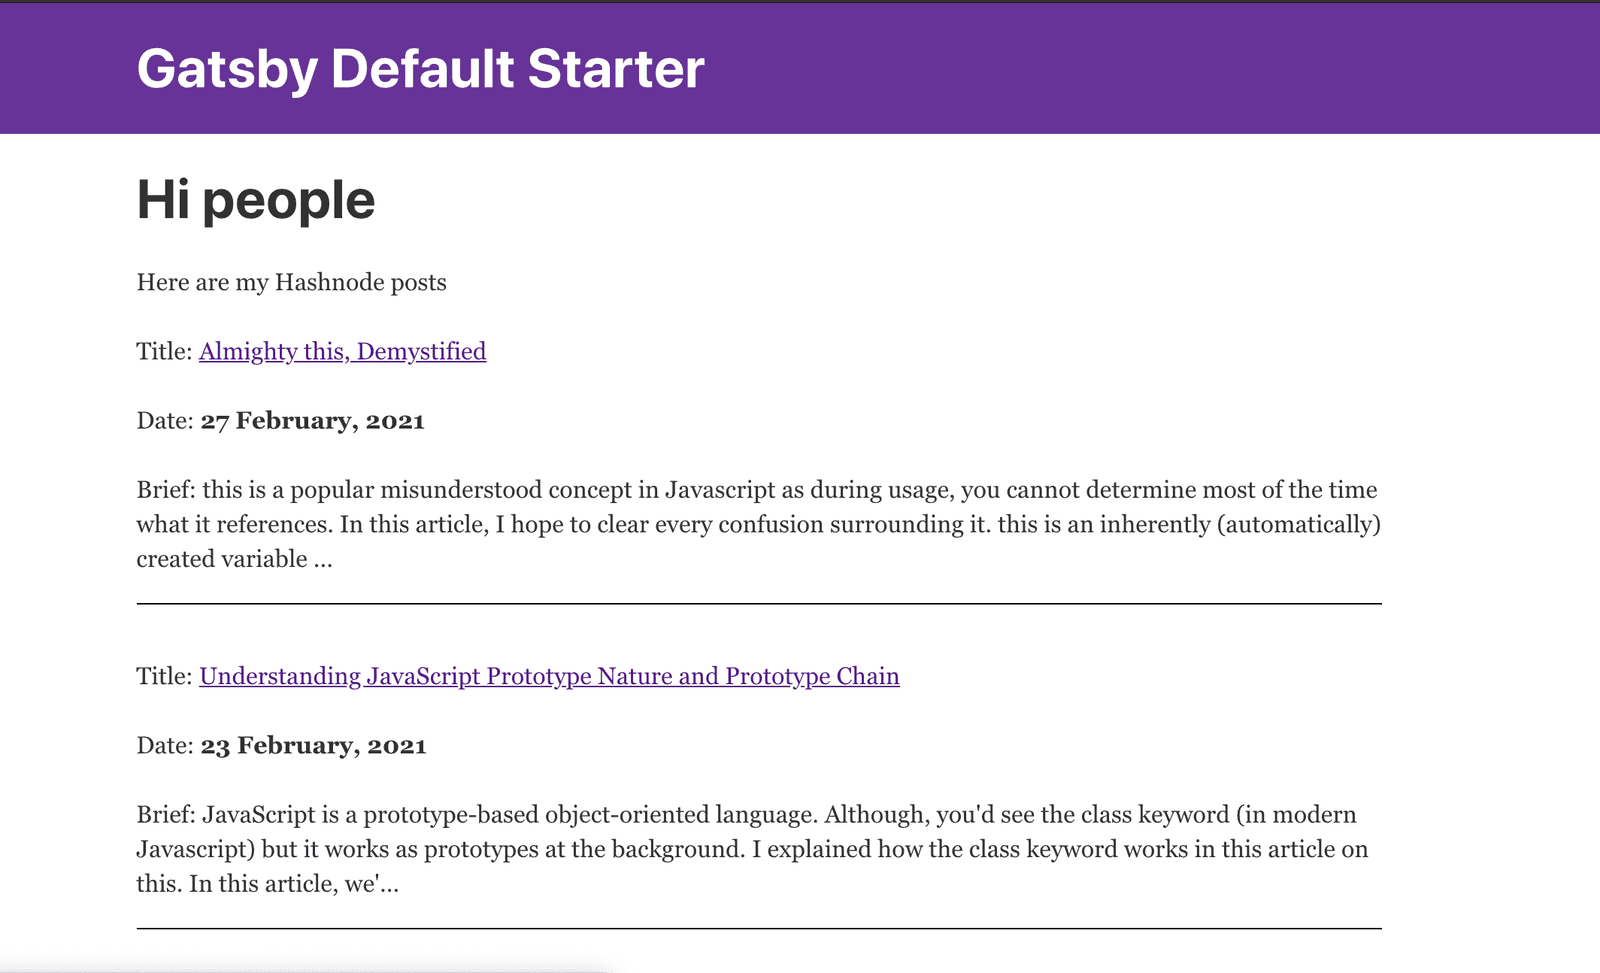Click the first post's brief paragraph about this
The image size is (1600, 973).
pyautogui.click(x=758, y=525)
